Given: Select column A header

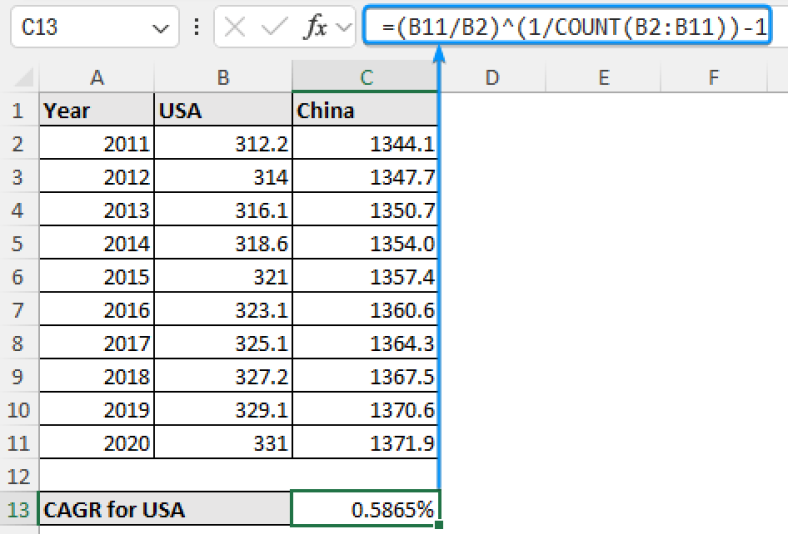Looking at the screenshot, I should coord(96,77).
